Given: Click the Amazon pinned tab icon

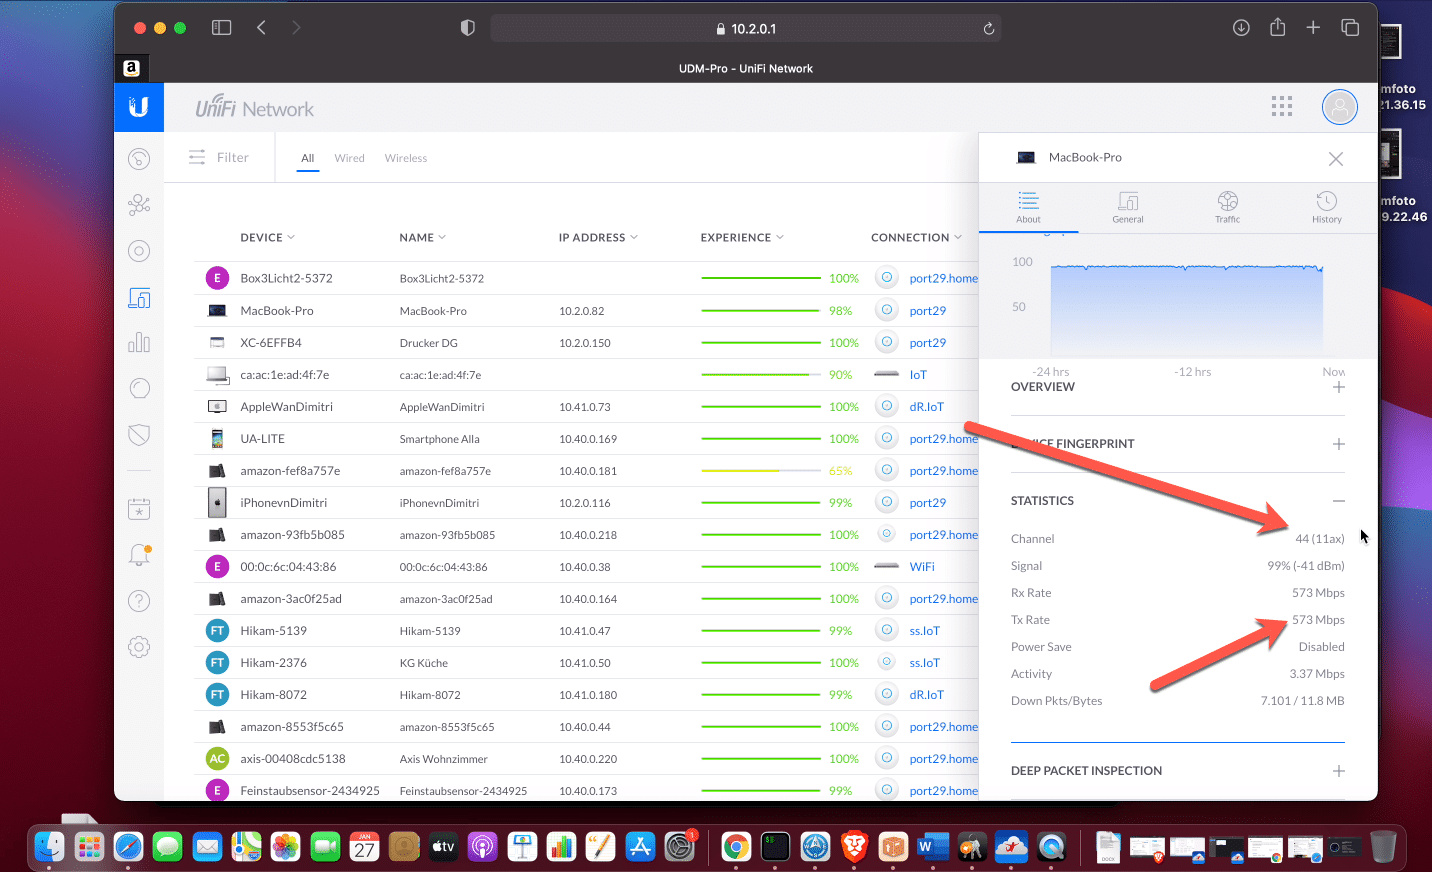Looking at the screenshot, I should 131,68.
